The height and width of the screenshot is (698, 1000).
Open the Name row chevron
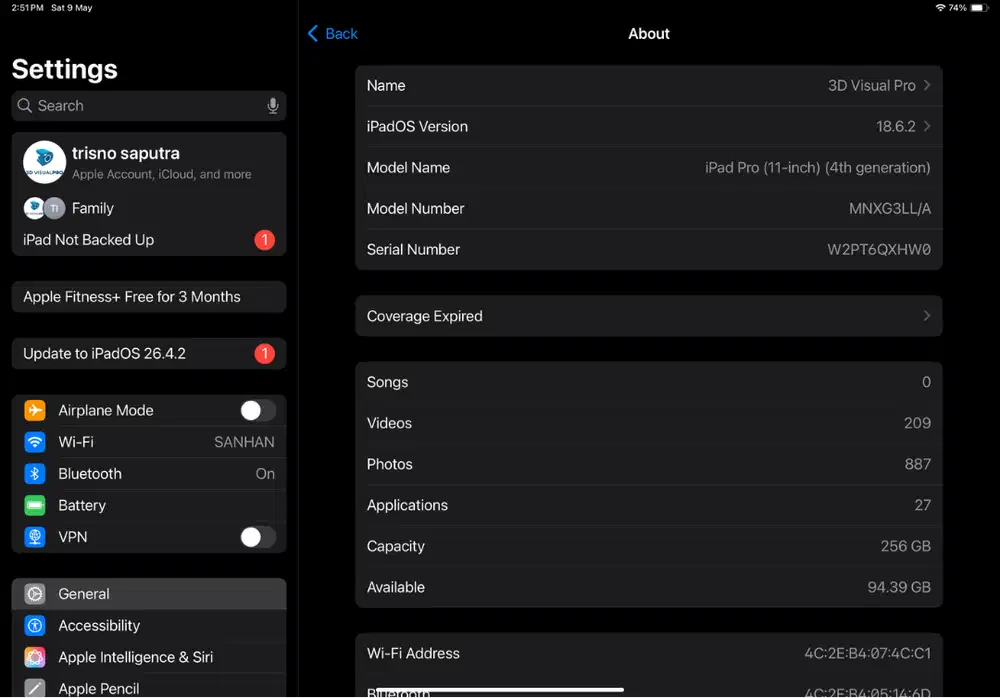coord(927,85)
